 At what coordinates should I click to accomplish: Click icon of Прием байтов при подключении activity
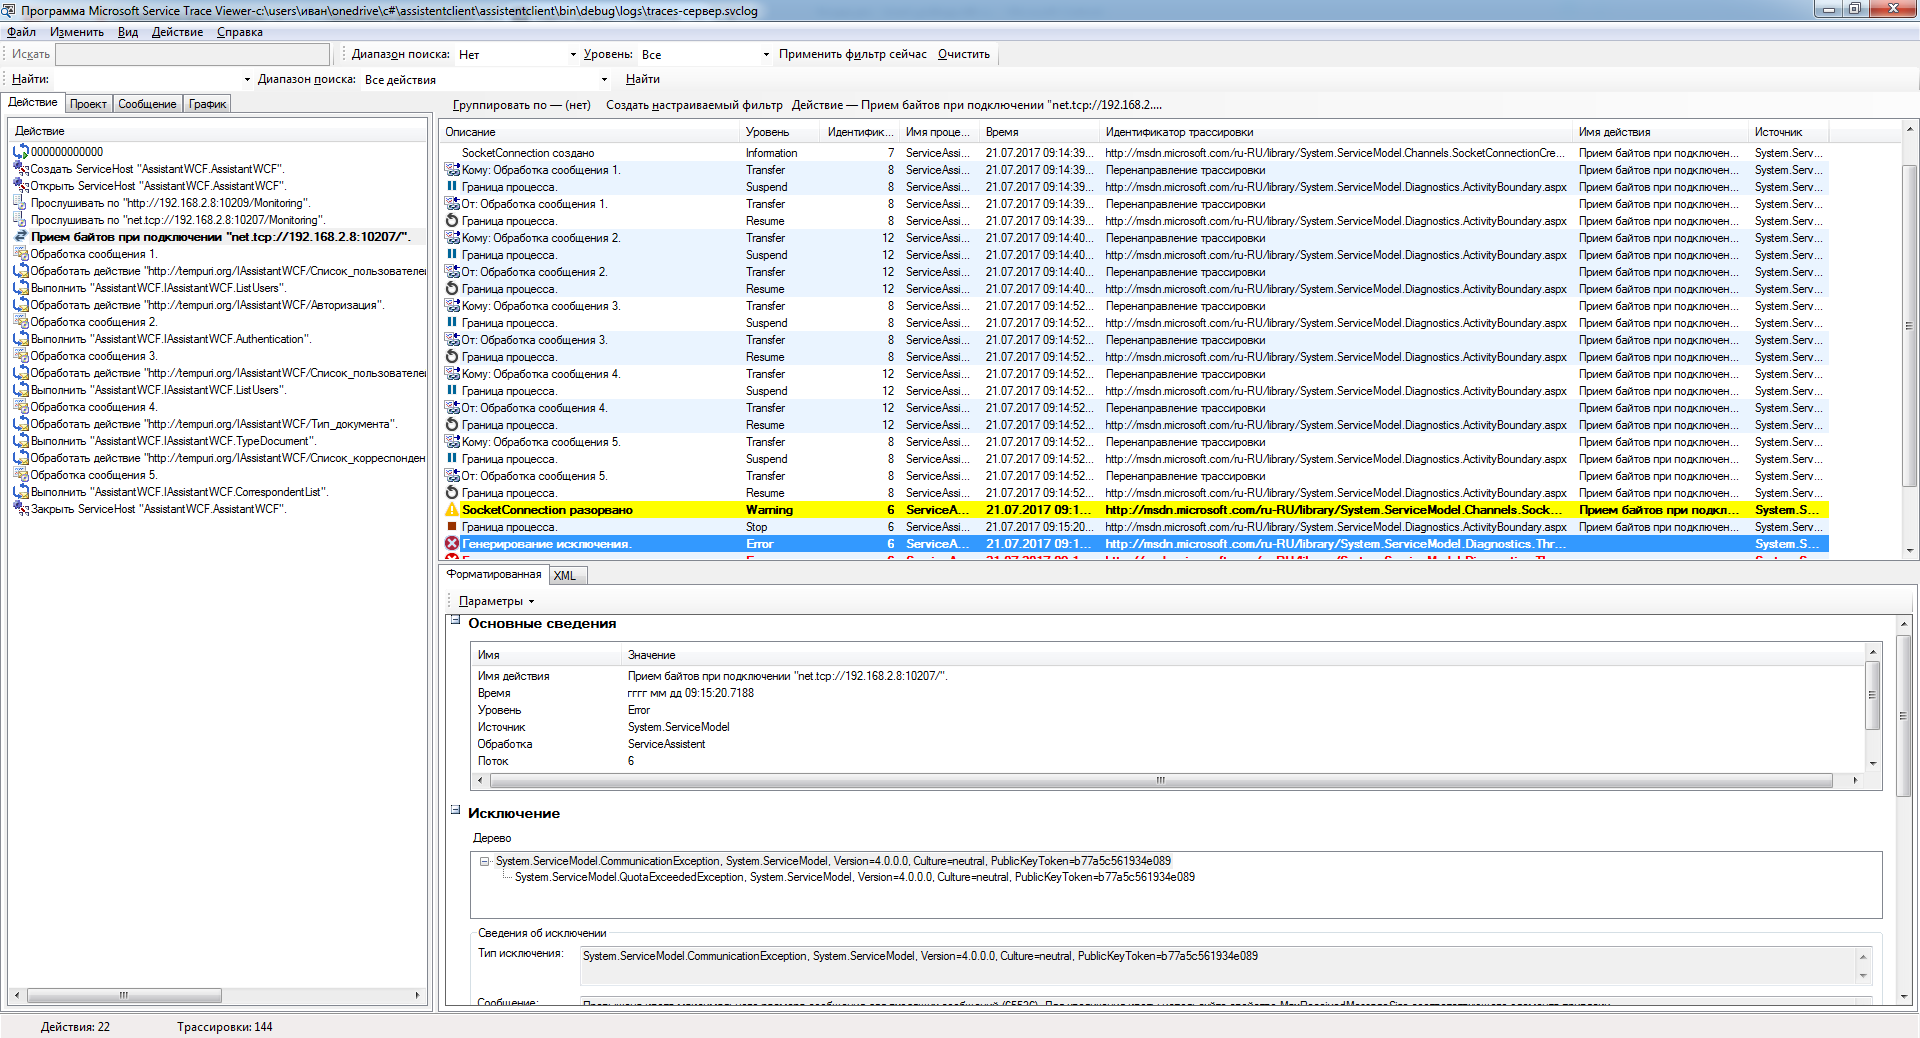point(21,237)
